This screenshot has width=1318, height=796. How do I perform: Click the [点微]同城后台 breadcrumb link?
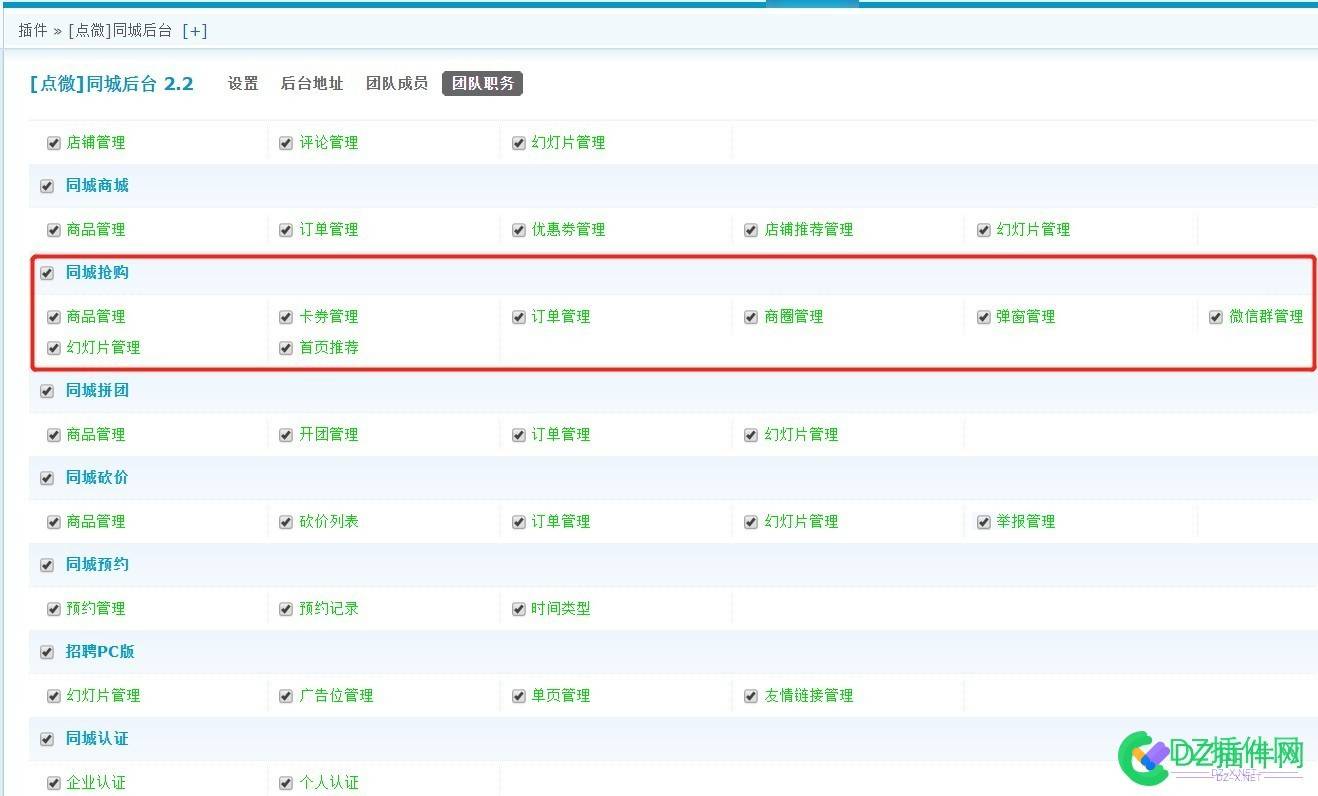click(121, 31)
